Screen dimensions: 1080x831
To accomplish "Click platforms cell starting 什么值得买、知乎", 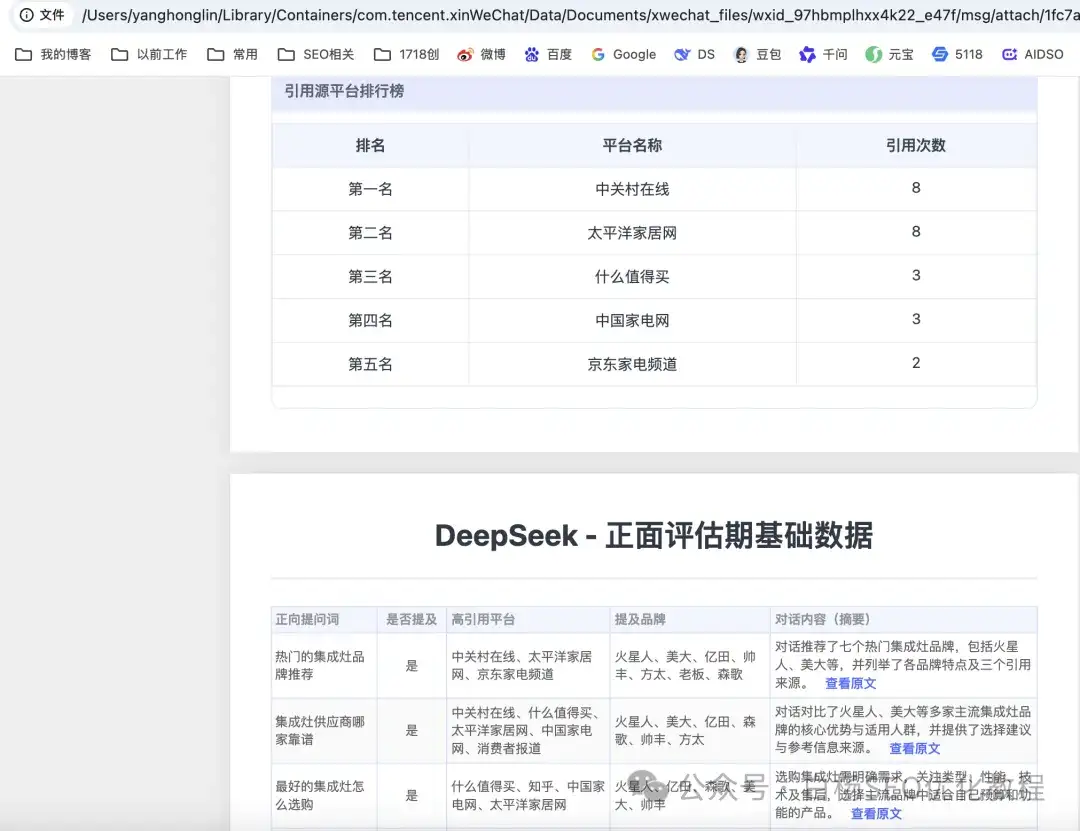I will pos(528,795).
